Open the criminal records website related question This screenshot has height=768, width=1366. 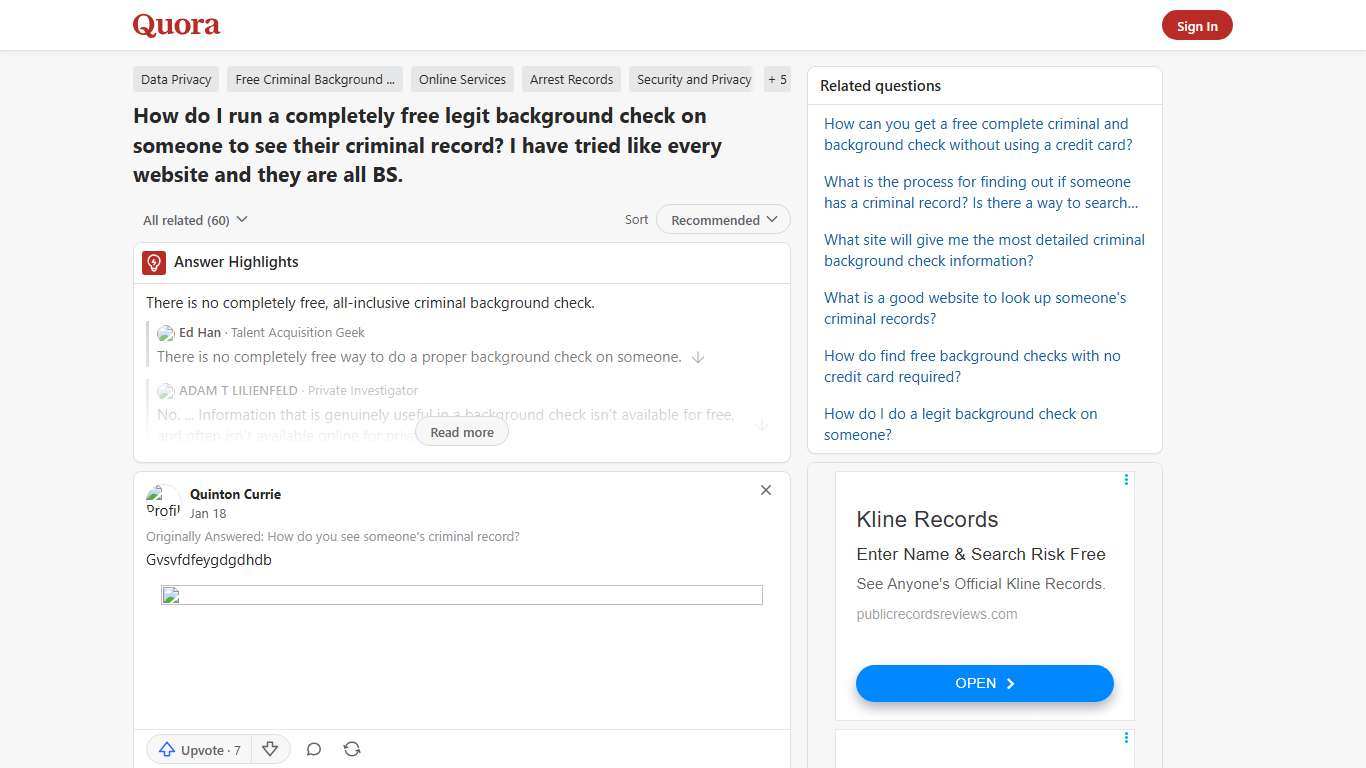tap(975, 308)
